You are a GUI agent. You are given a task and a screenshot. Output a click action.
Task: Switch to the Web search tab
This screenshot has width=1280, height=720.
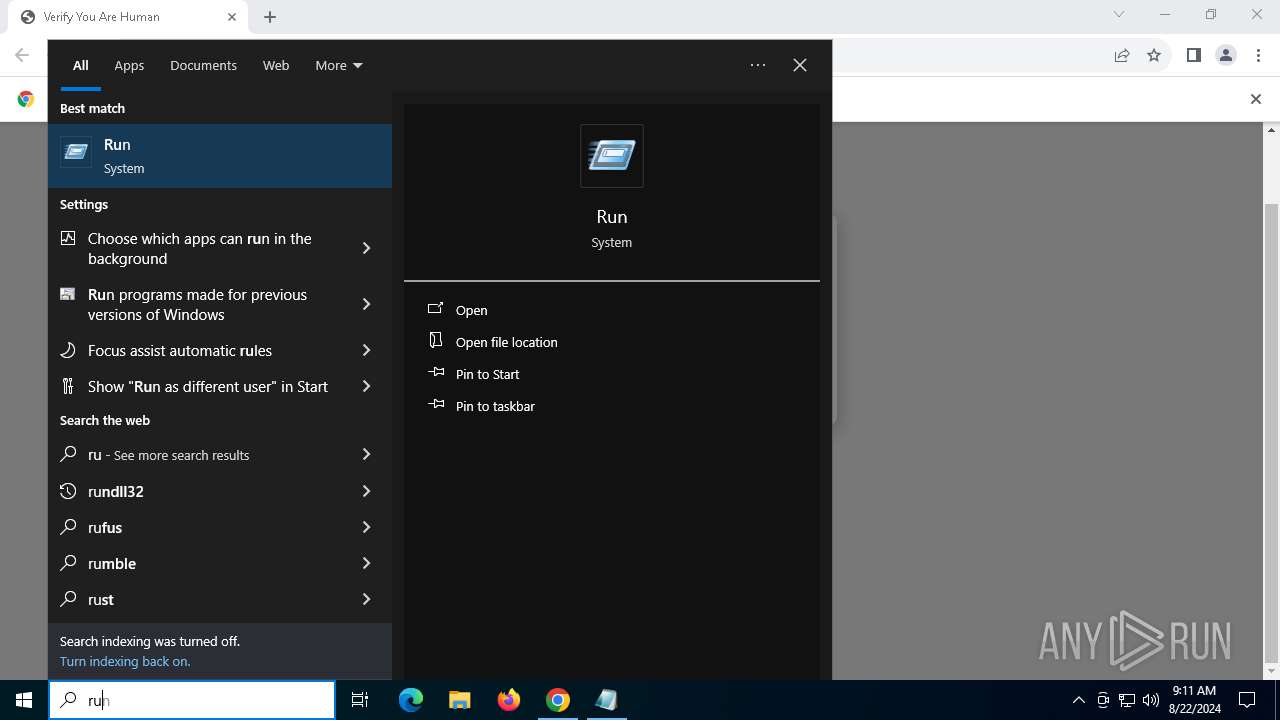276,65
